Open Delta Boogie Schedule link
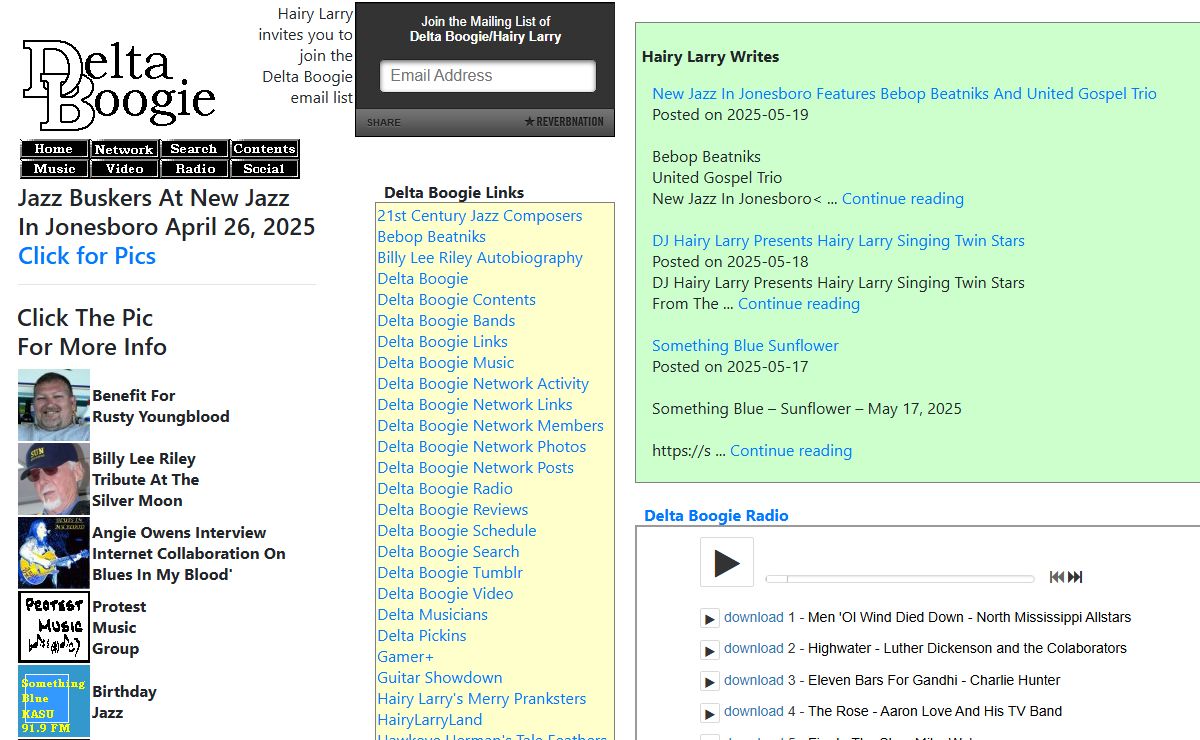The image size is (1200, 740). (456, 531)
